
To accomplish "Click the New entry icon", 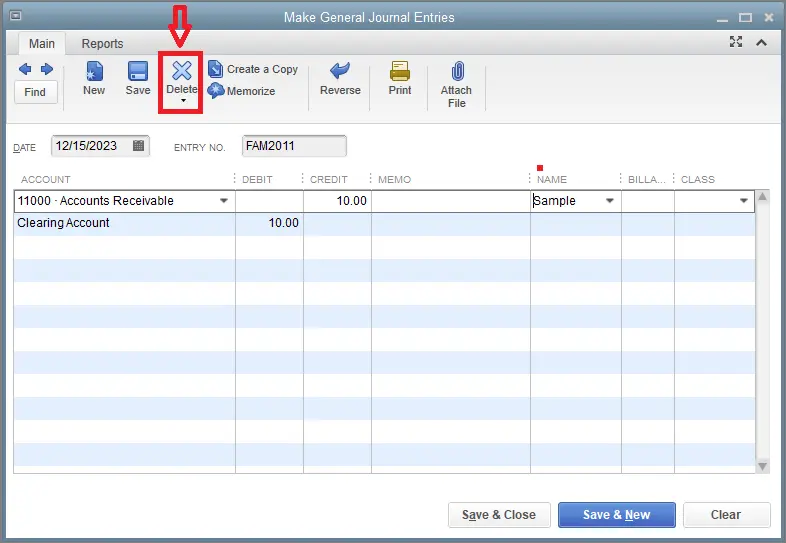I will (94, 71).
